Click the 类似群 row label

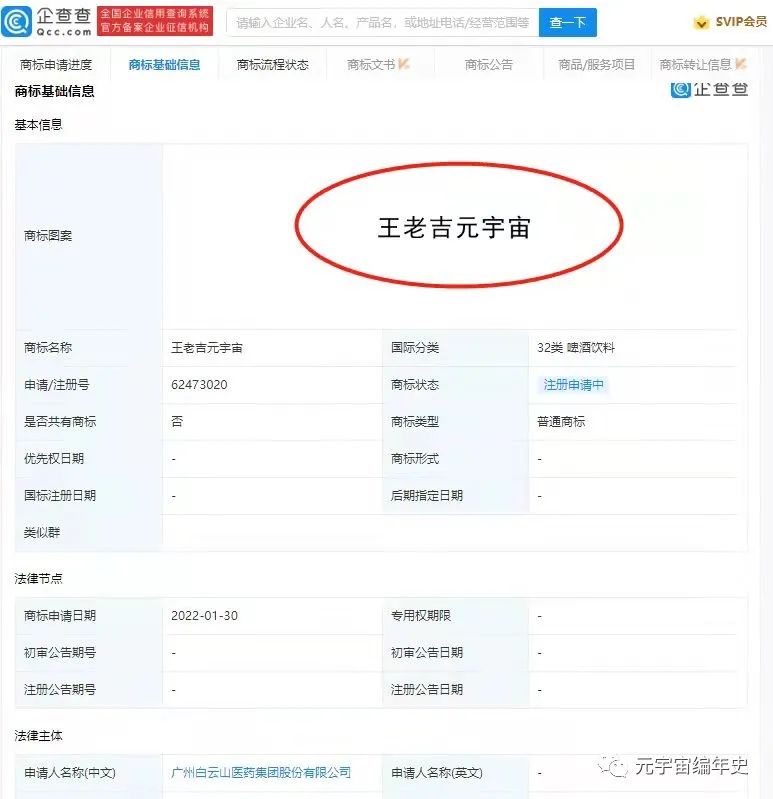pyautogui.click(x=42, y=532)
